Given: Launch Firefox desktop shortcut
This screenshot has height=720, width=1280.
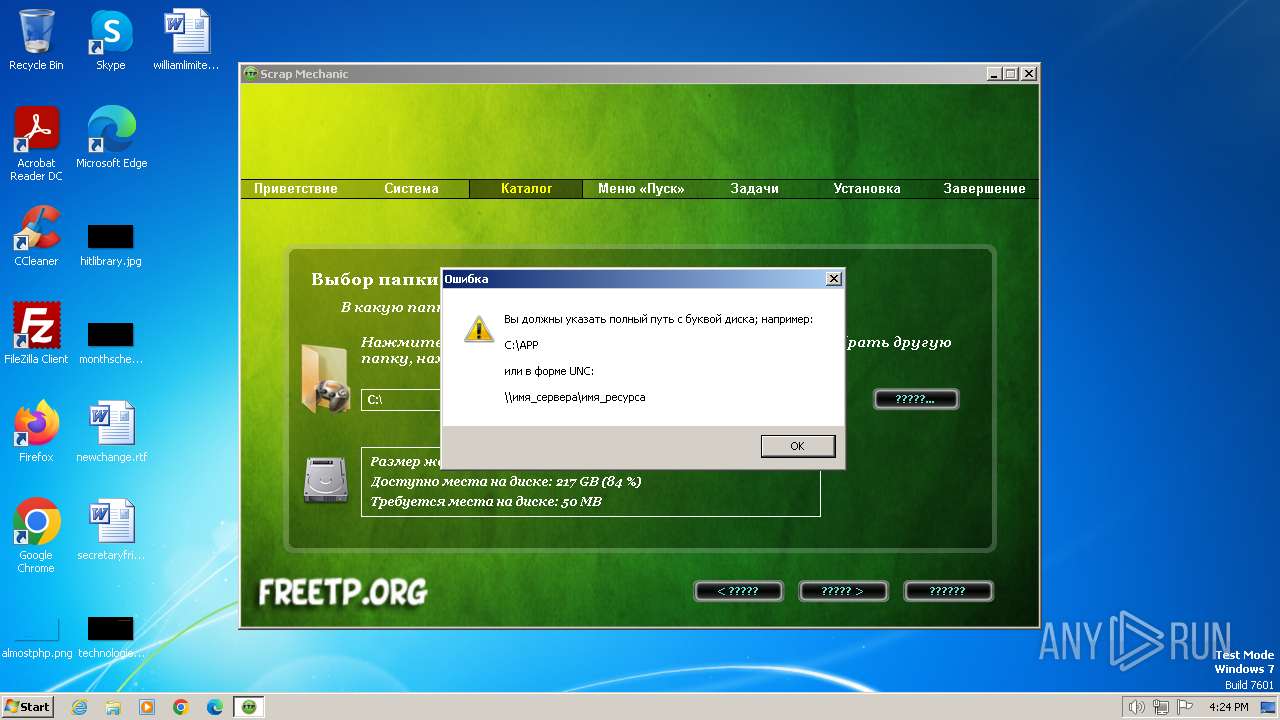Looking at the screenshot, I should [36, 432].
